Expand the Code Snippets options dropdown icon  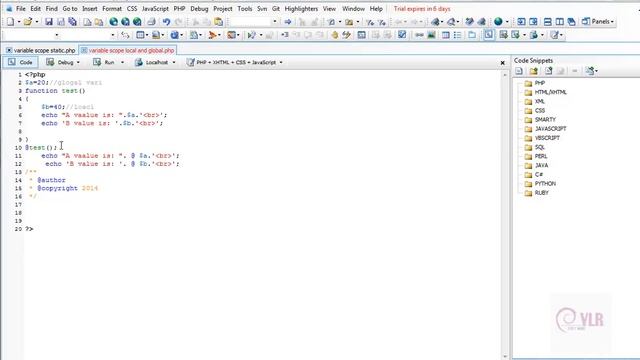click(x=591, y=71)
